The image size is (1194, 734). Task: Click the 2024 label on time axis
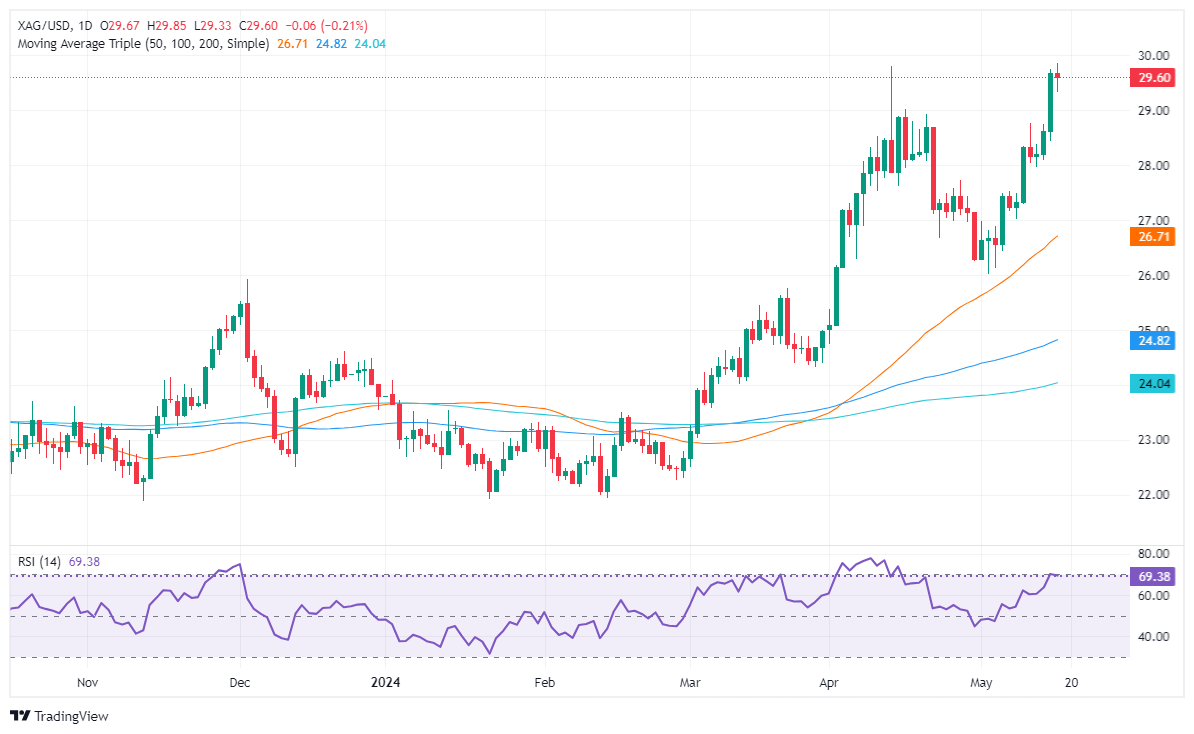click(385, 682)
